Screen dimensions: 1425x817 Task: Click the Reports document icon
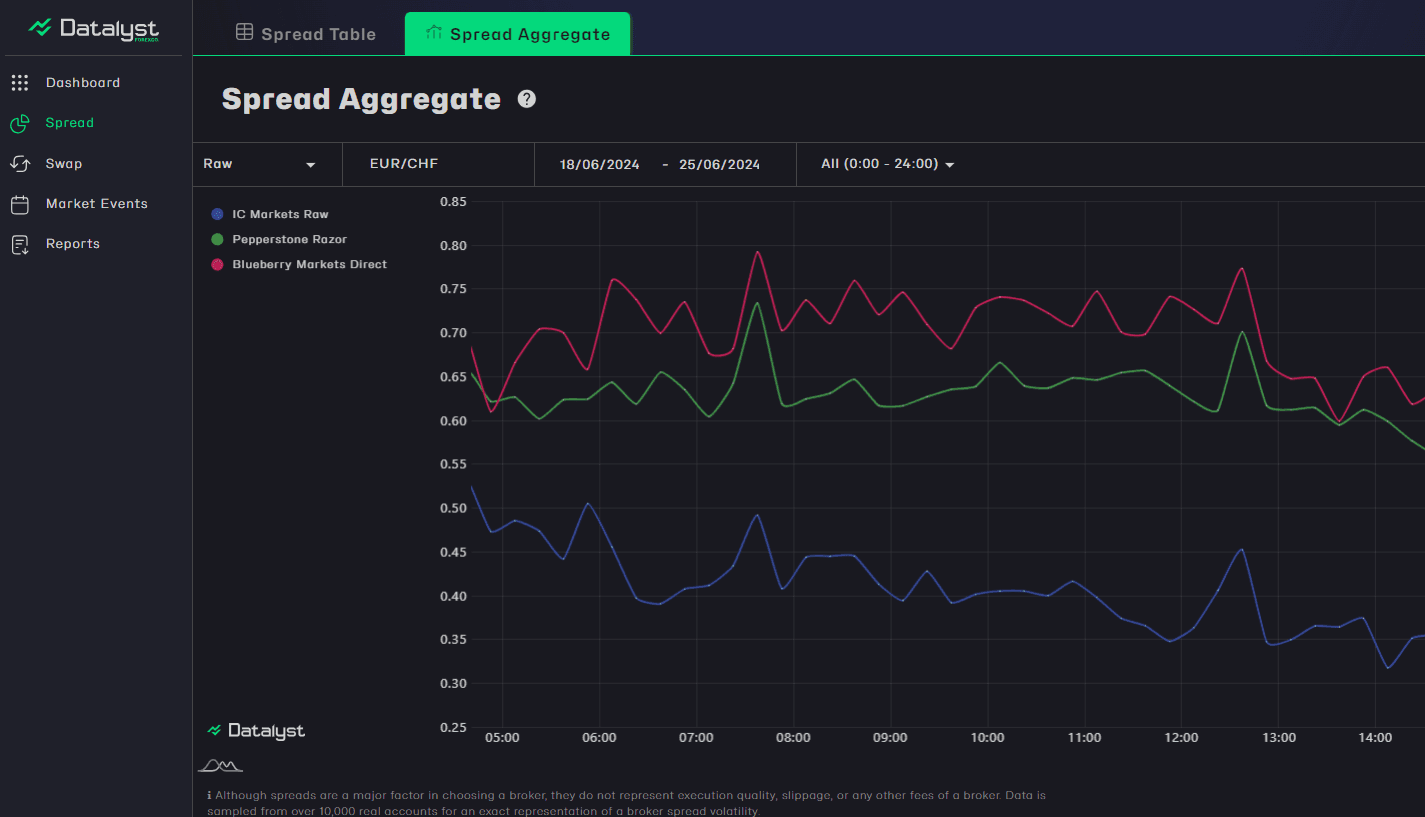click(x=20, y=244)
